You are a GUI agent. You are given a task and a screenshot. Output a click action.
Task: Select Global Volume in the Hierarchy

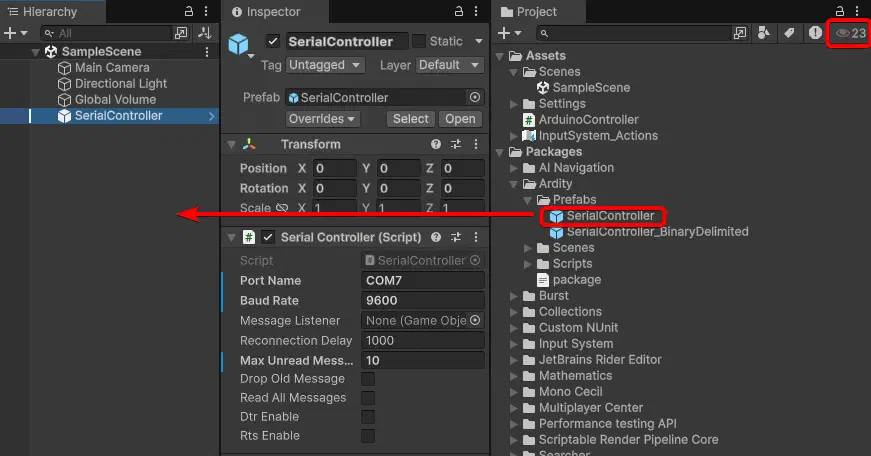(x=115, y=100)
